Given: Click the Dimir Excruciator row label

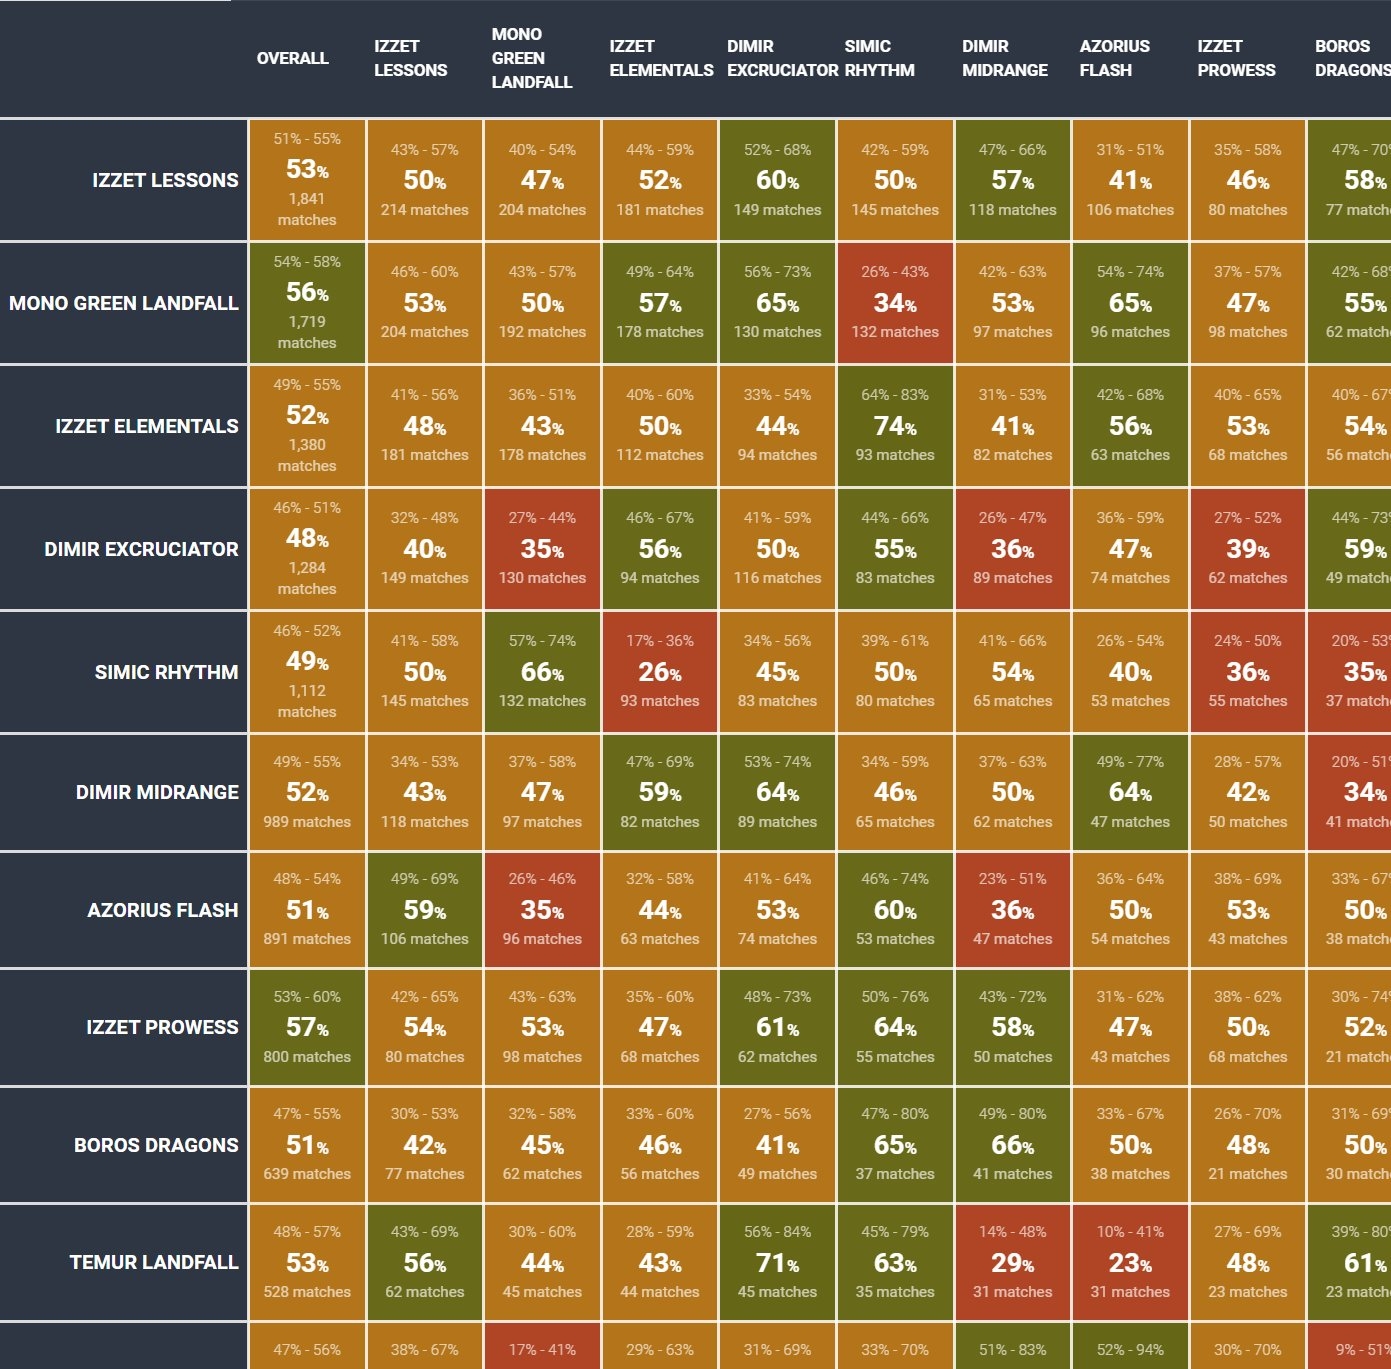Looking at the screenshot, I should pyautogui.click(x=141, y=549).
